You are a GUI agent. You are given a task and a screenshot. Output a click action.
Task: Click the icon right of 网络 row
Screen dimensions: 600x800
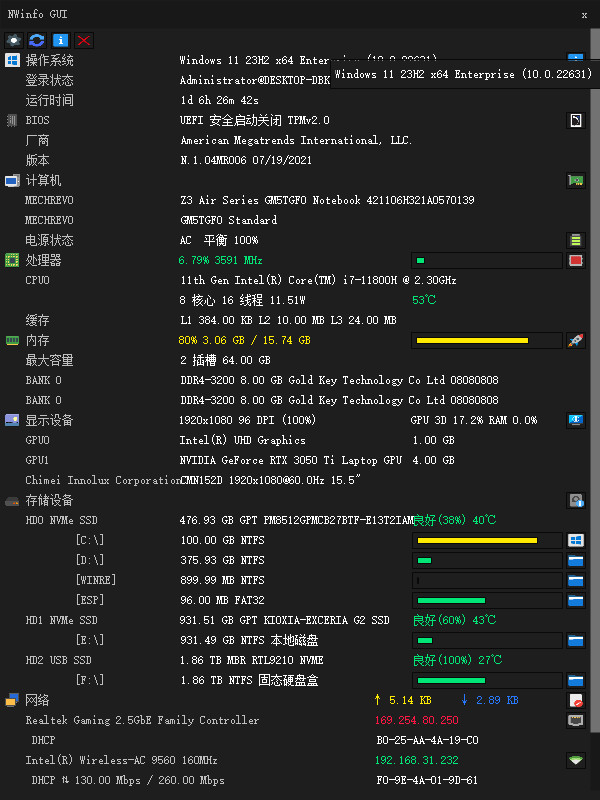(576, 701)
